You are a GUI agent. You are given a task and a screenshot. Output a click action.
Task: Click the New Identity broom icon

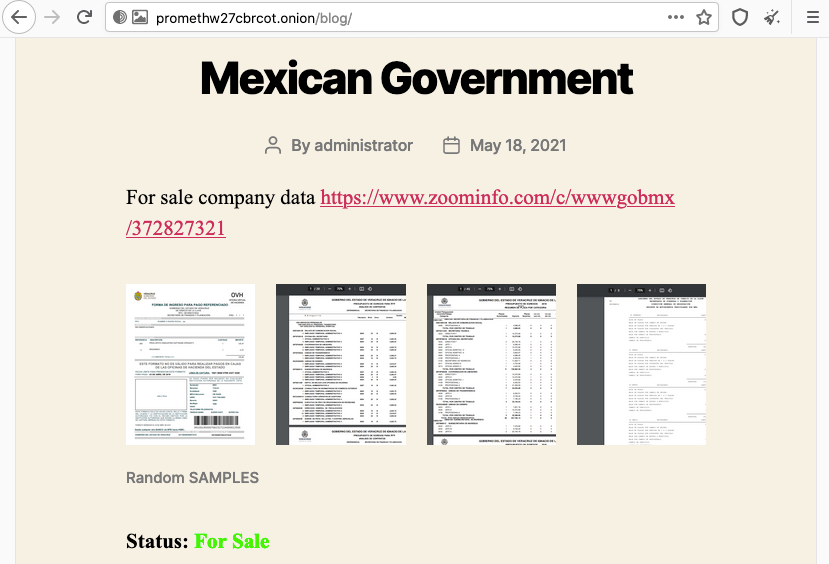click(x=771, y=17)
